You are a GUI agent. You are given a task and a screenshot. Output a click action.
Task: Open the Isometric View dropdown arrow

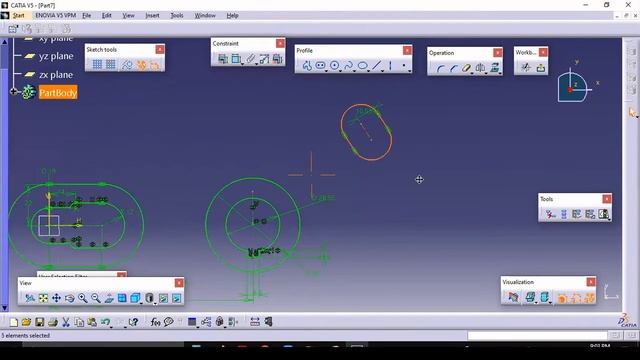point(141,304)
